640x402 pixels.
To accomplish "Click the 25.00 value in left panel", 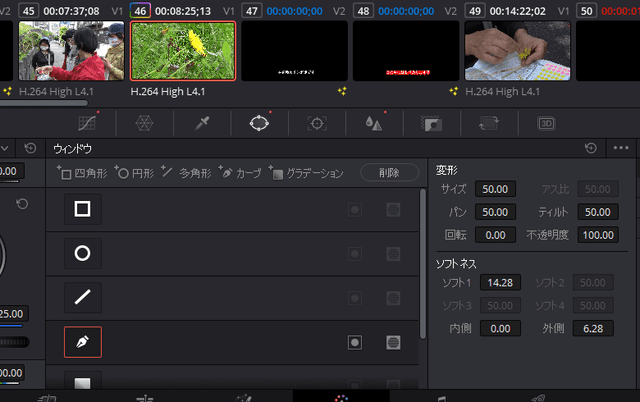I will (12, 313).
